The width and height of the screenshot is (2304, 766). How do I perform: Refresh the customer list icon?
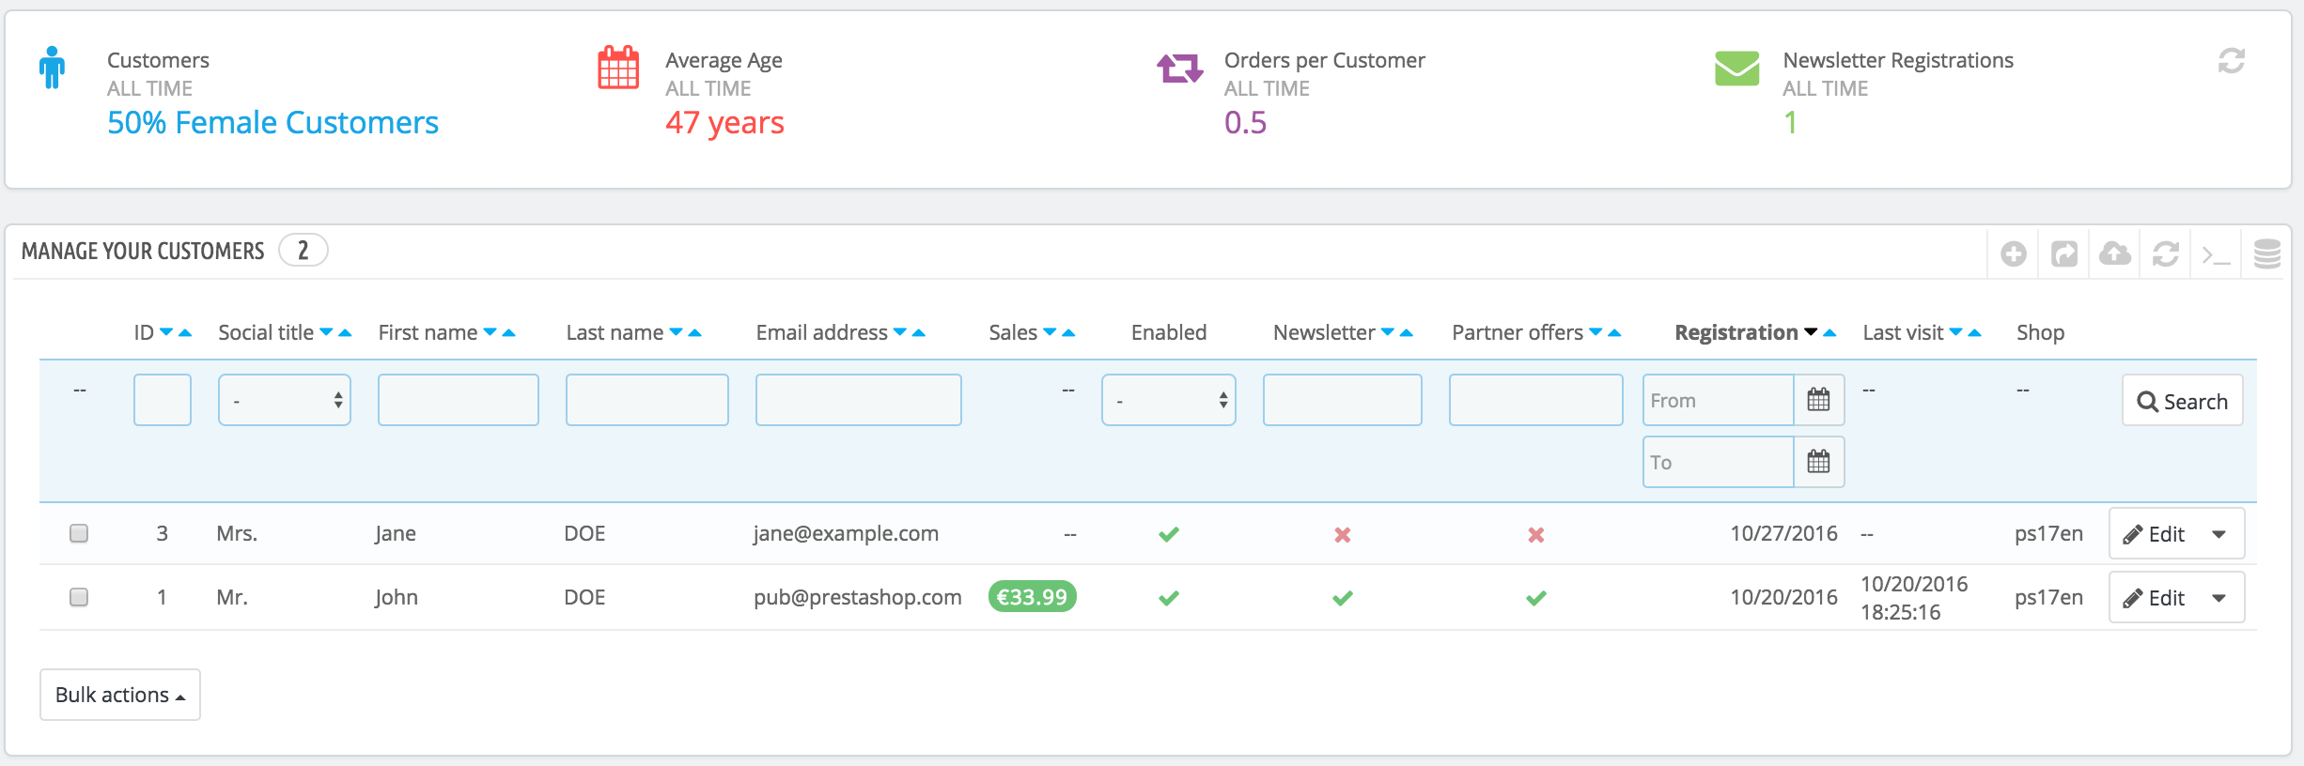coord(2165,254)
